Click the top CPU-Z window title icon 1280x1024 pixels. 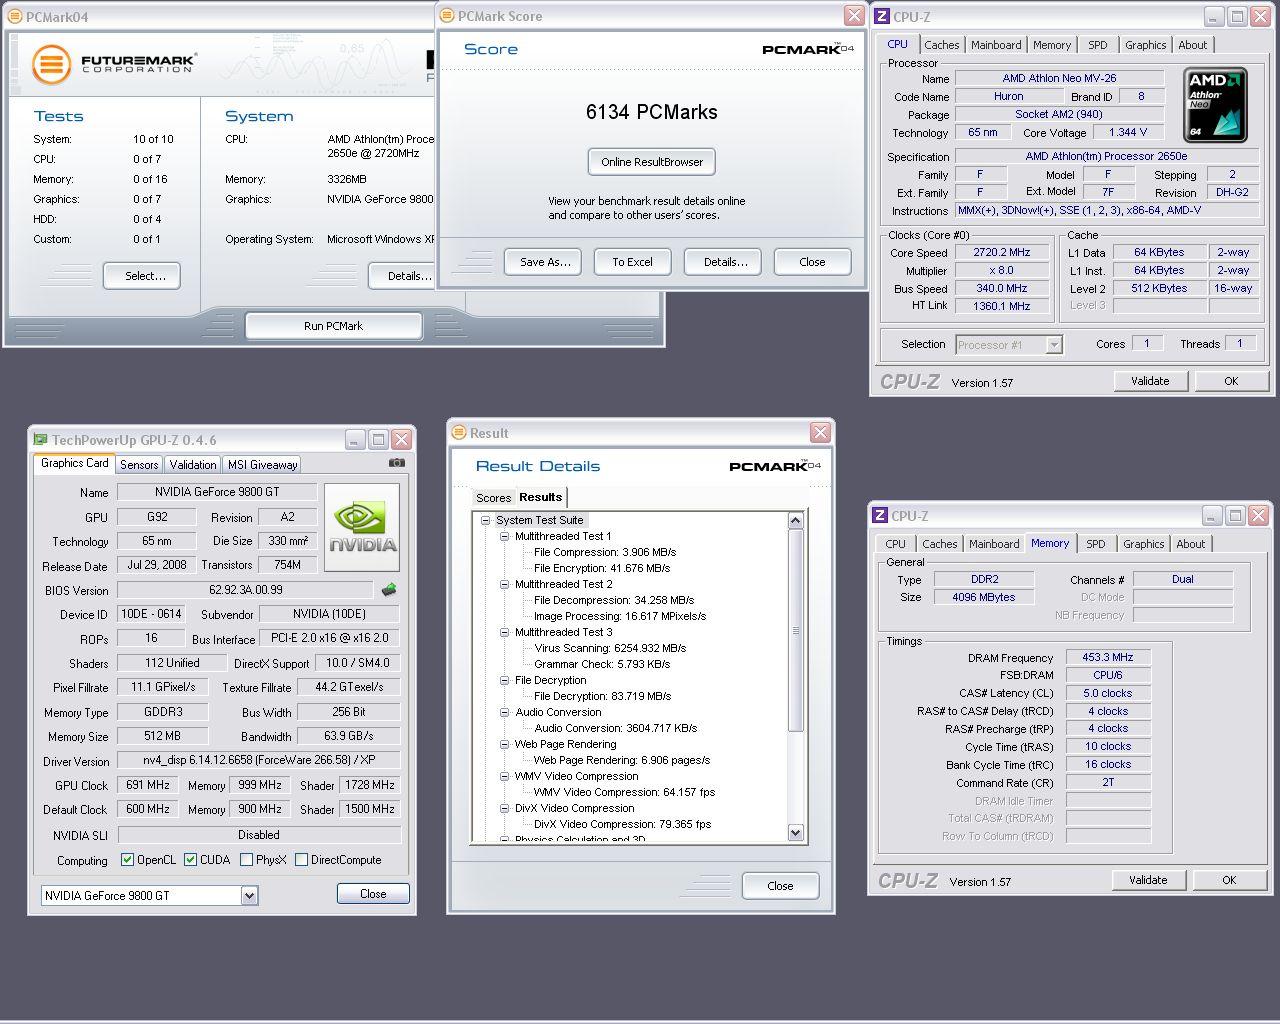click(881, 16)
